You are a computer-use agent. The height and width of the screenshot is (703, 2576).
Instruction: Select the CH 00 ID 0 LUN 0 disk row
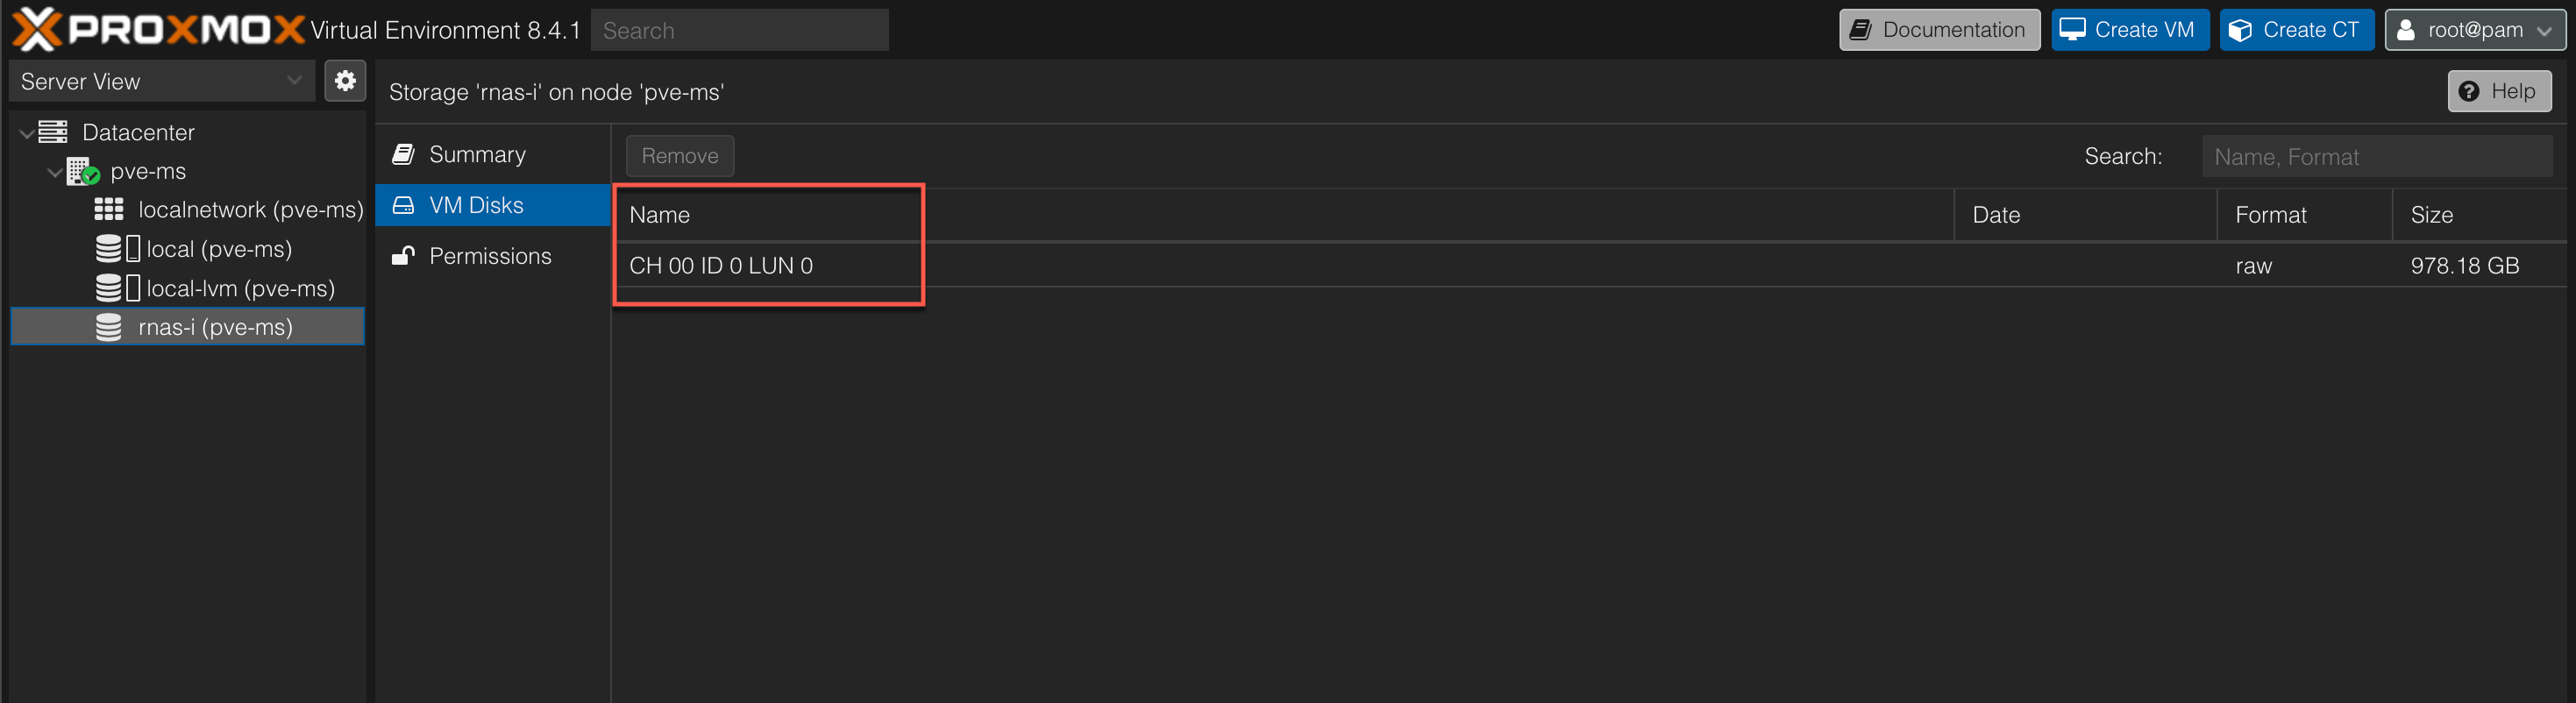point(1590,265)
